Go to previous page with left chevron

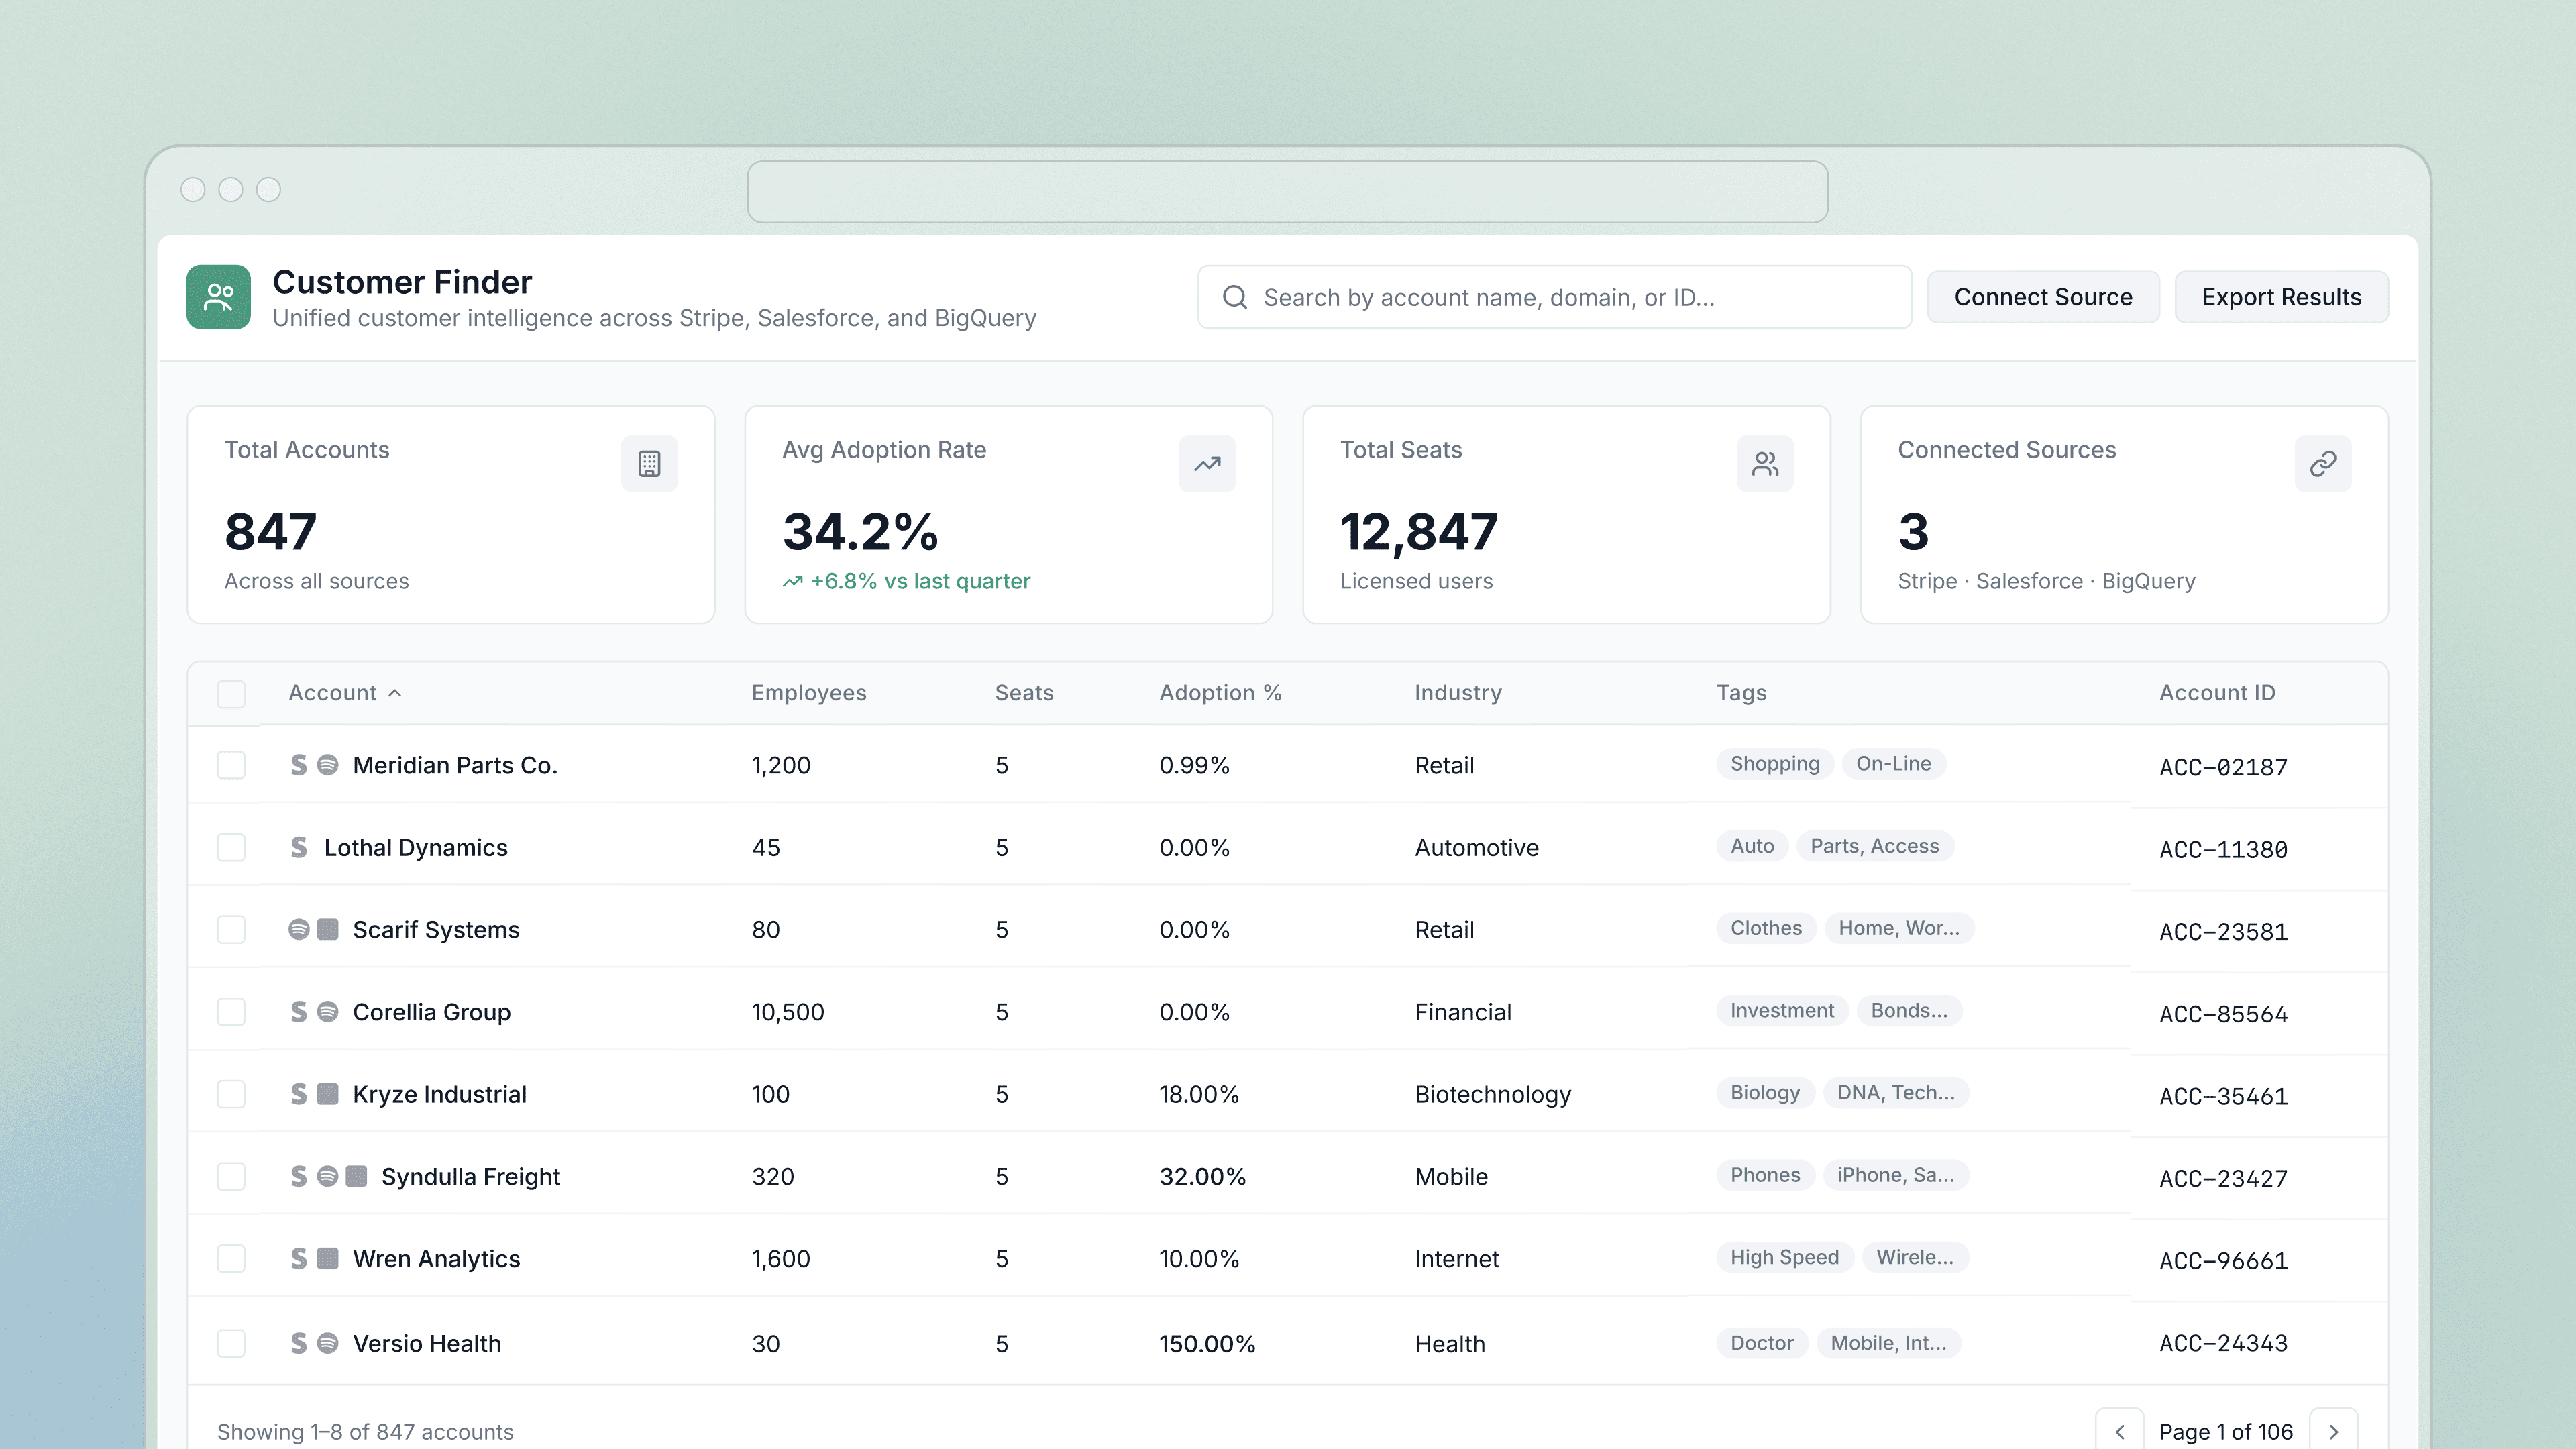(2120, 1431)
